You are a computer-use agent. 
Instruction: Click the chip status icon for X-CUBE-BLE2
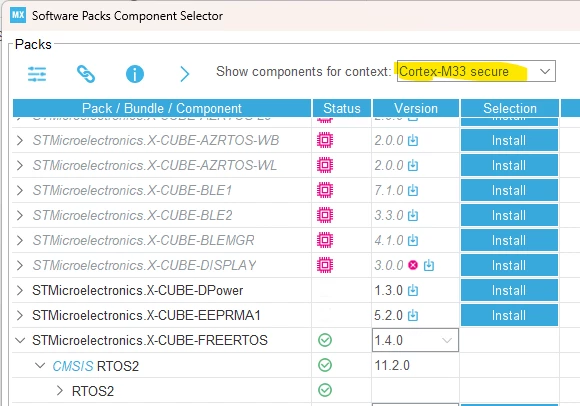pos(325,215)
